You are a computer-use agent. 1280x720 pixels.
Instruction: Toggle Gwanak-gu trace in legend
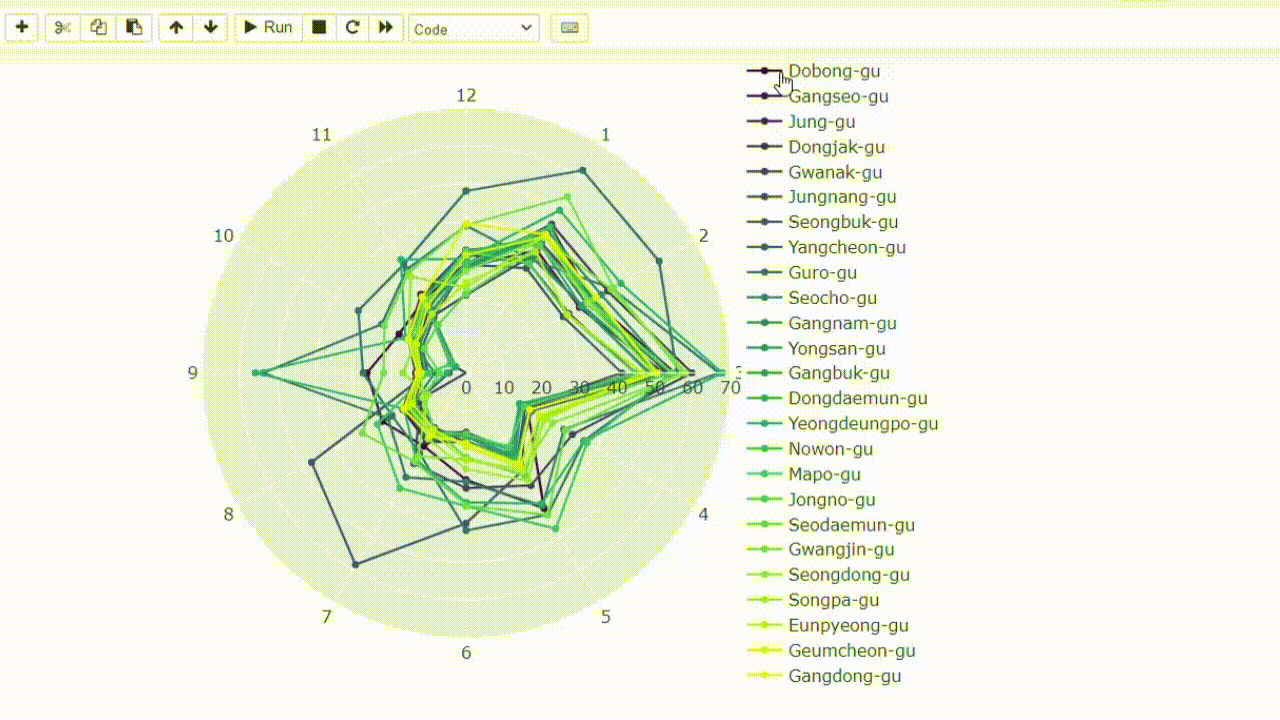click(x=815, y=172)
